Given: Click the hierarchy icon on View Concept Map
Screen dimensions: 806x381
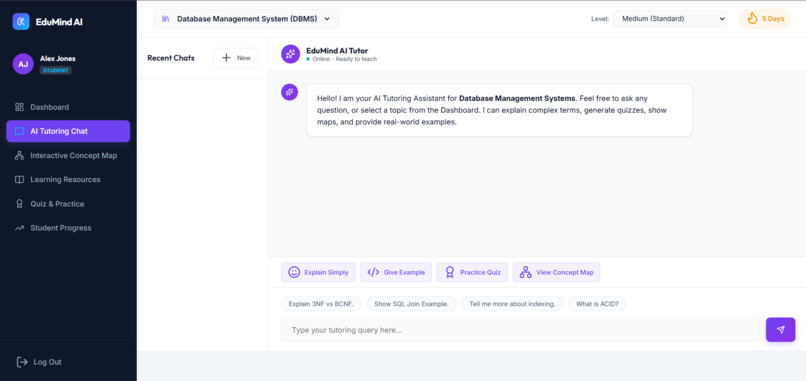Looking at the screenshot, I should click(x=525, y=272).
